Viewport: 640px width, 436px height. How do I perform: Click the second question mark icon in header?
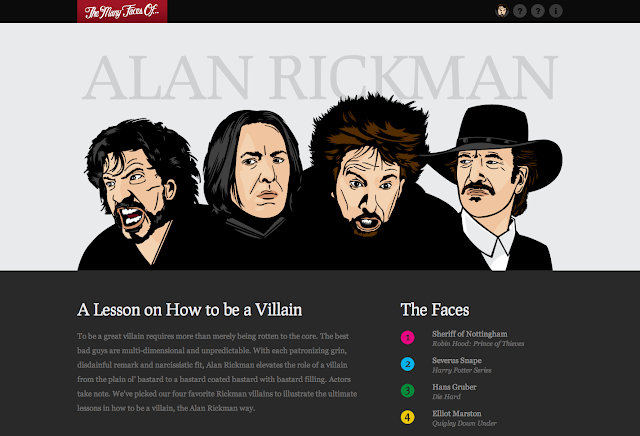(x=538, y=11)
